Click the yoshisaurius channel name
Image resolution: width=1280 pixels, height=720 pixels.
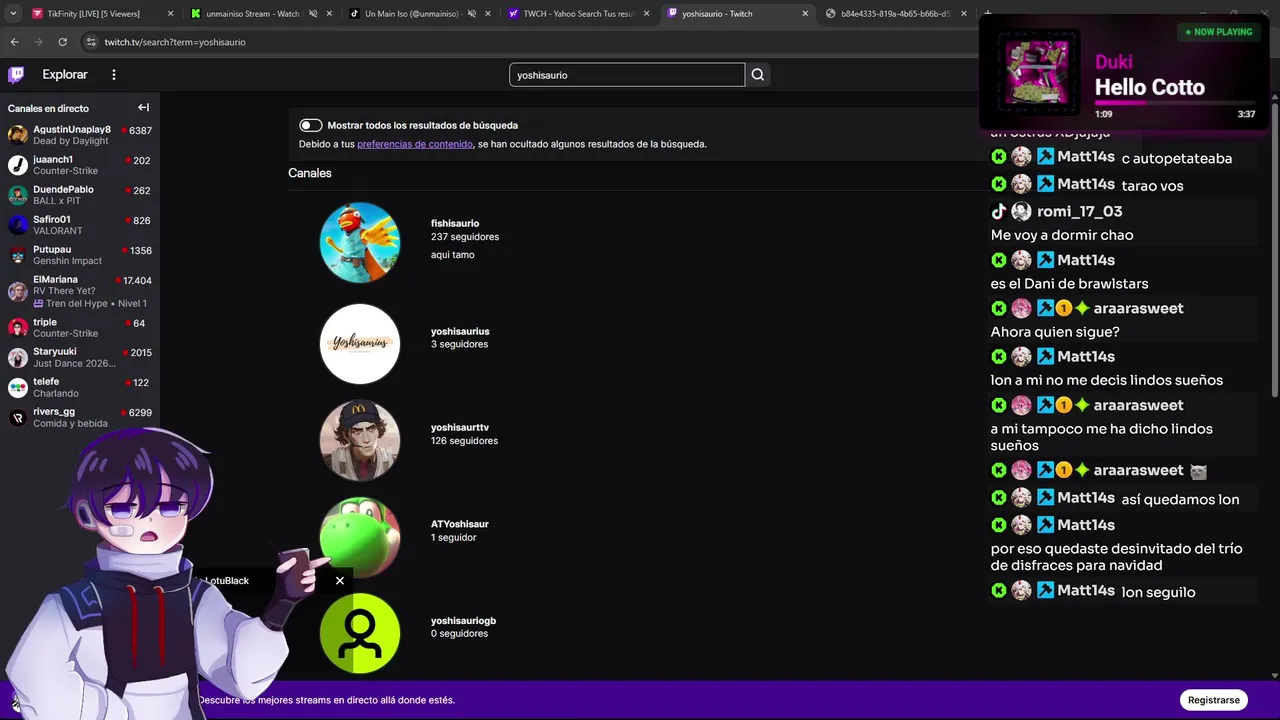tap(460, 331)
